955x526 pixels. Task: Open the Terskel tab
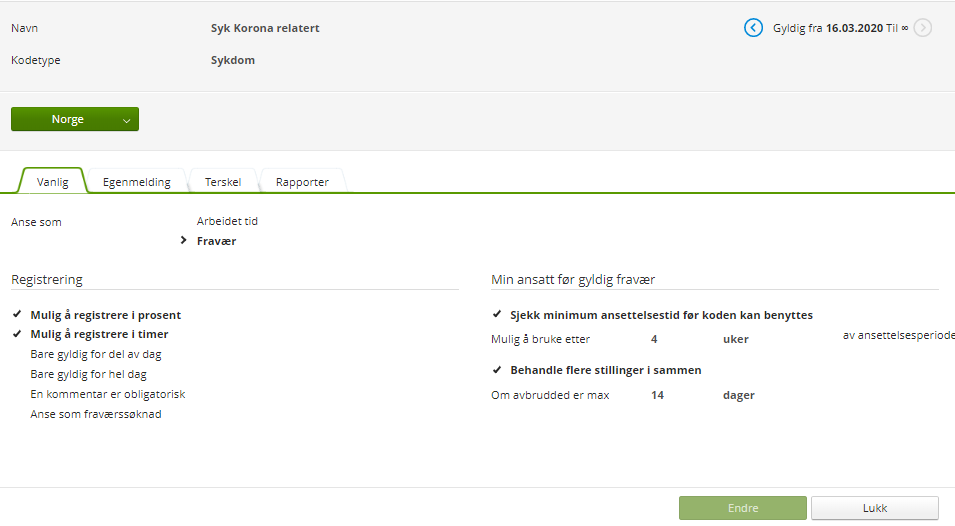click(x=223, y=182)
